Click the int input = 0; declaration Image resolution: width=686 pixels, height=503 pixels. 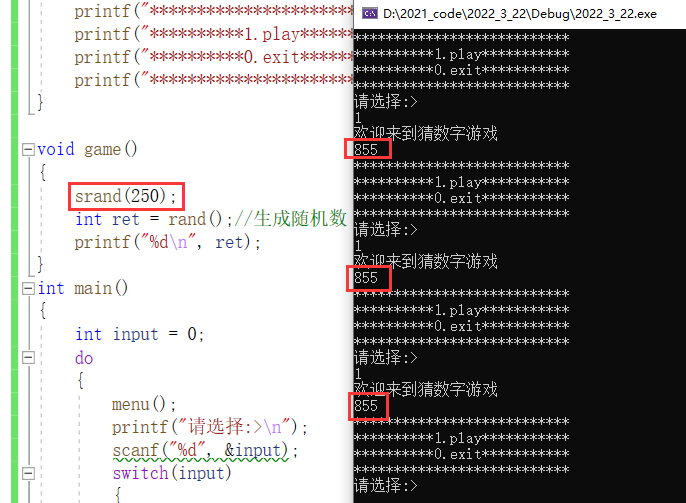[139, 335]
